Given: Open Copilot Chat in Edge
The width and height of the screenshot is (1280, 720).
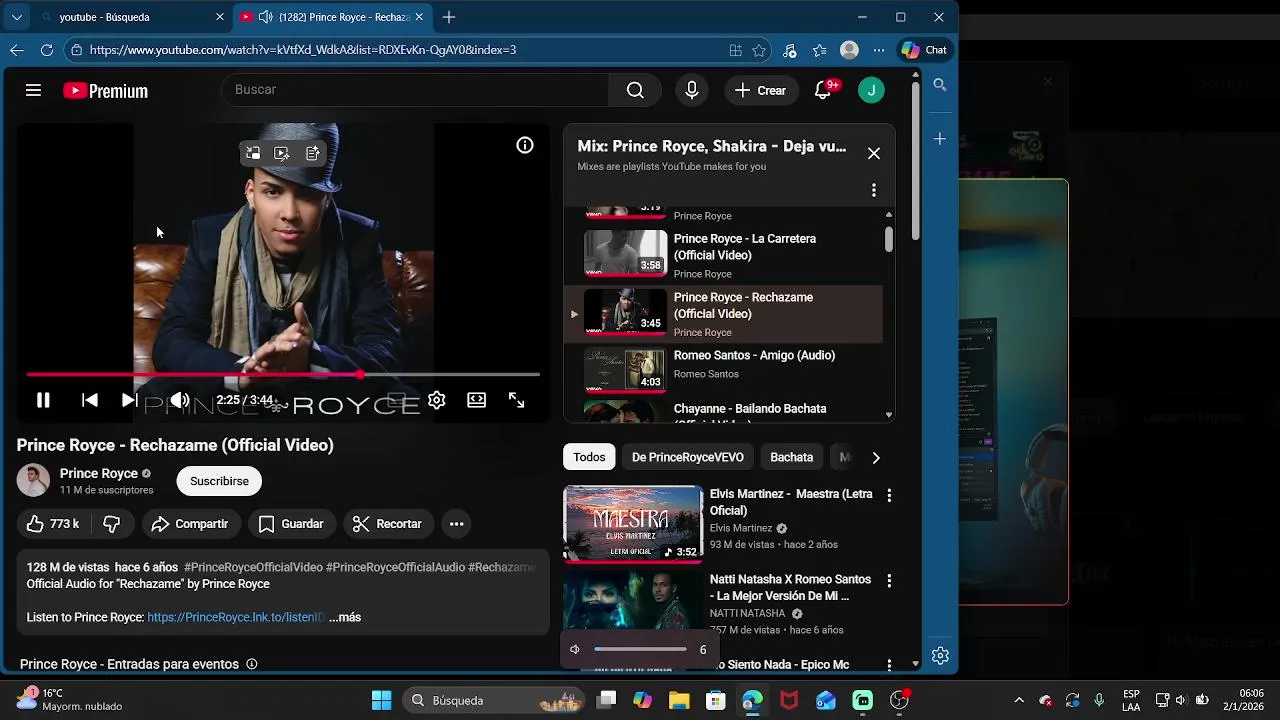Looking at the screenshot, I should point(924,50).
